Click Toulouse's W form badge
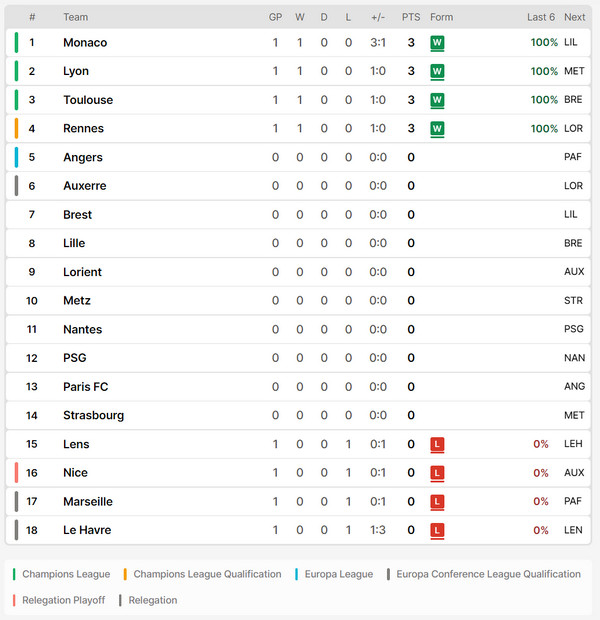The image size is (600, 620). click(x=437, y=100)
